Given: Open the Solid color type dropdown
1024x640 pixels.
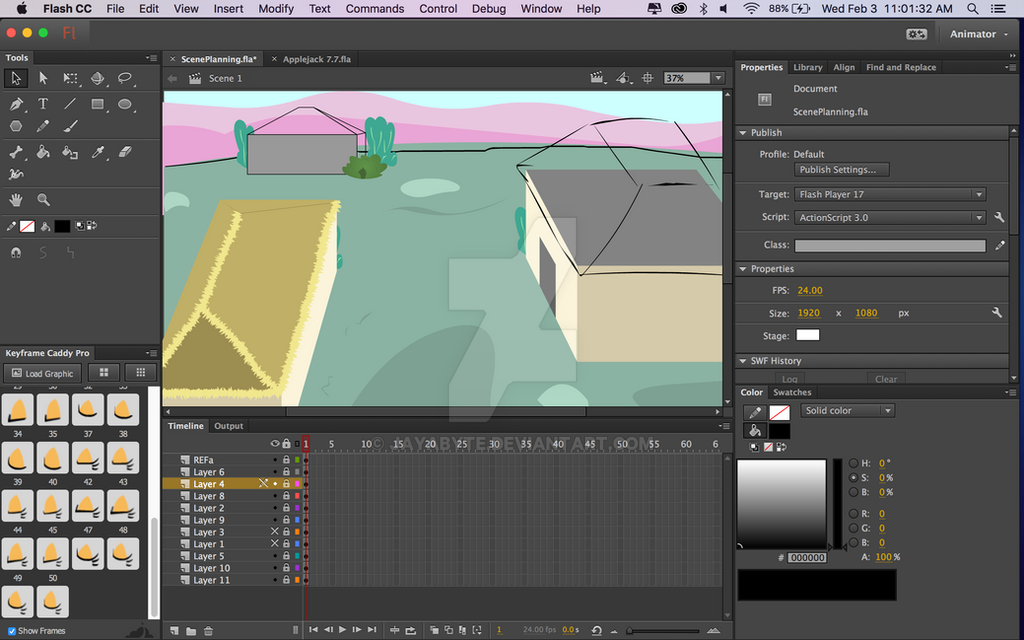Looking at the screenshot, I should click(x=848, y=411).
